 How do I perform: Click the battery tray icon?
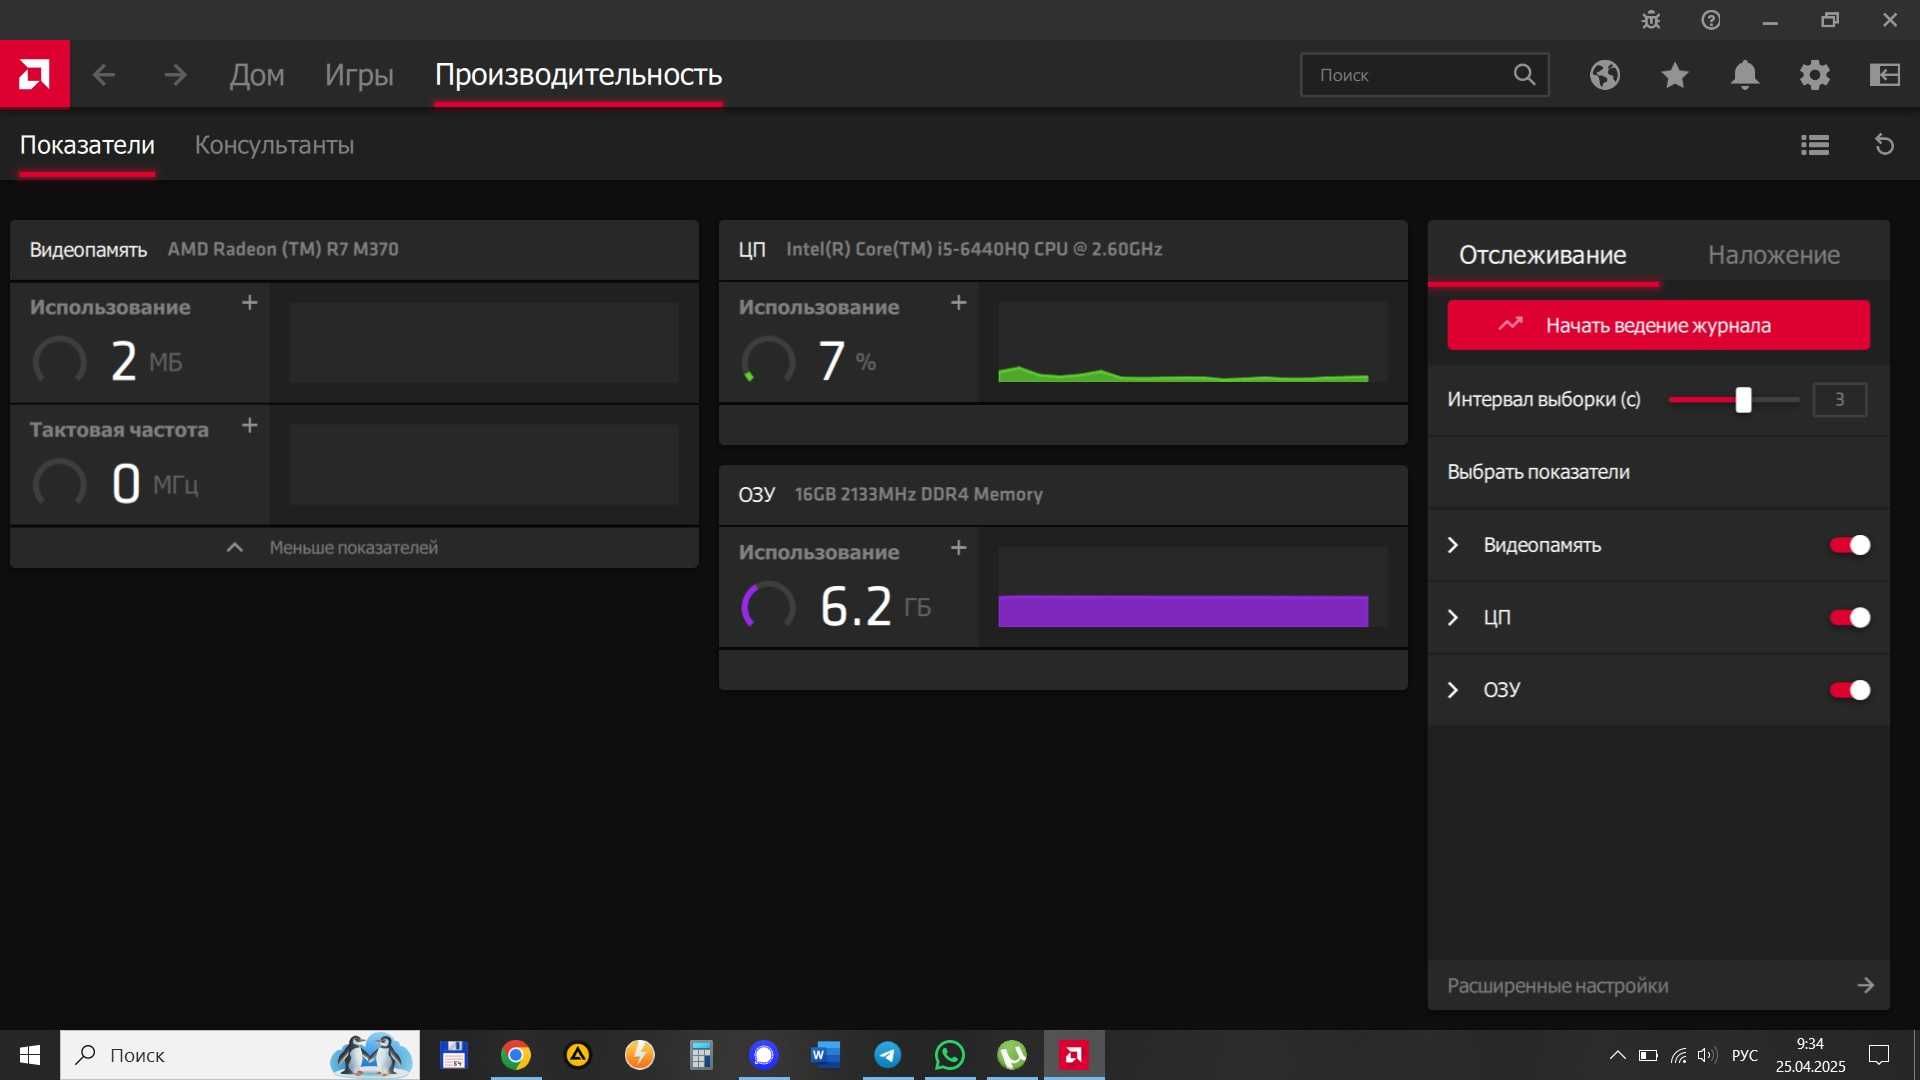[1648, 1055]
